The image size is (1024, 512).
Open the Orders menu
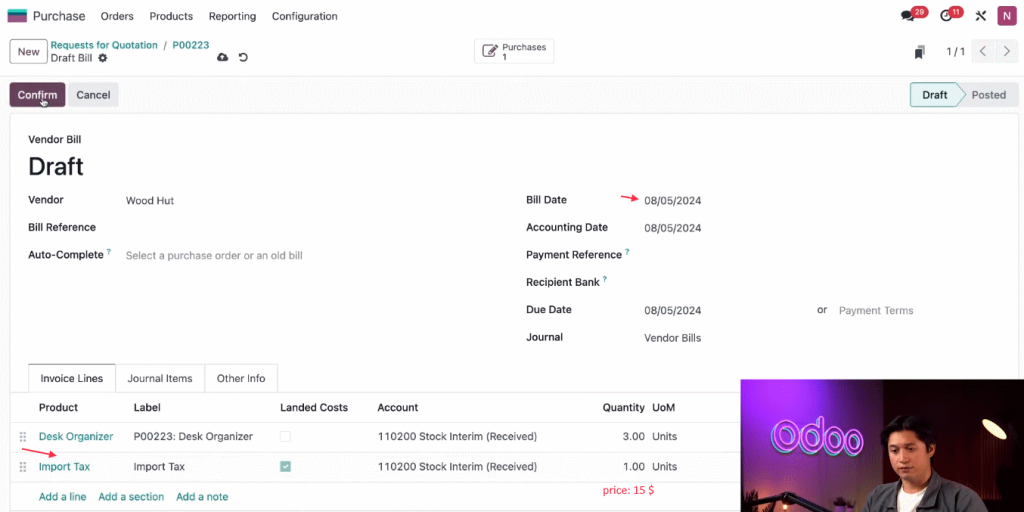pos(117,16)
